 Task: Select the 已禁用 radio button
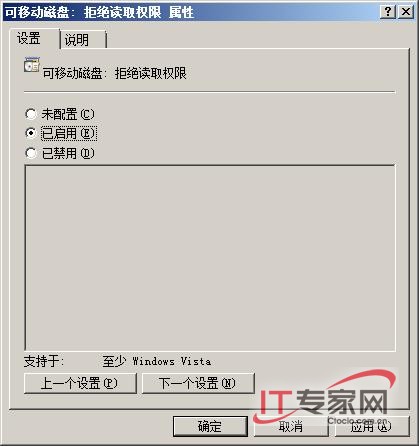pos(31,153)
